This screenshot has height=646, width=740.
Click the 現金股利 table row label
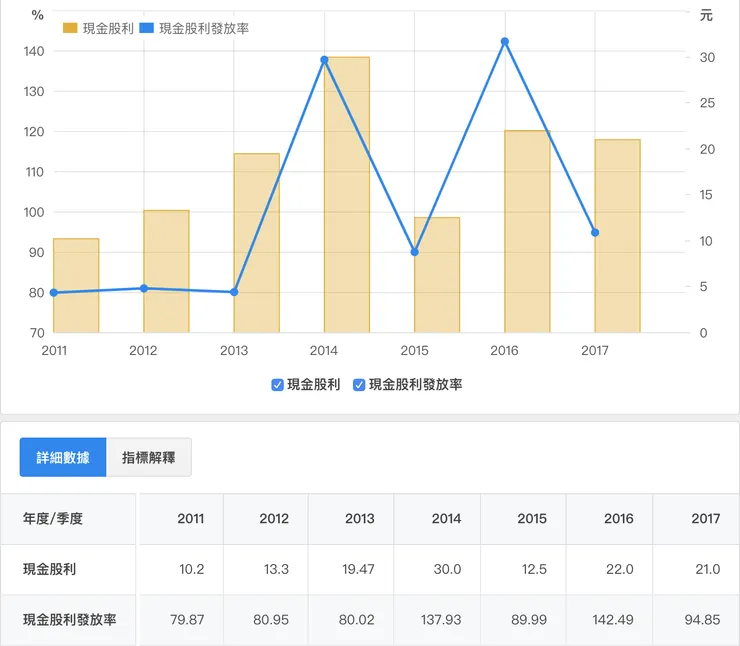[50, 569]
